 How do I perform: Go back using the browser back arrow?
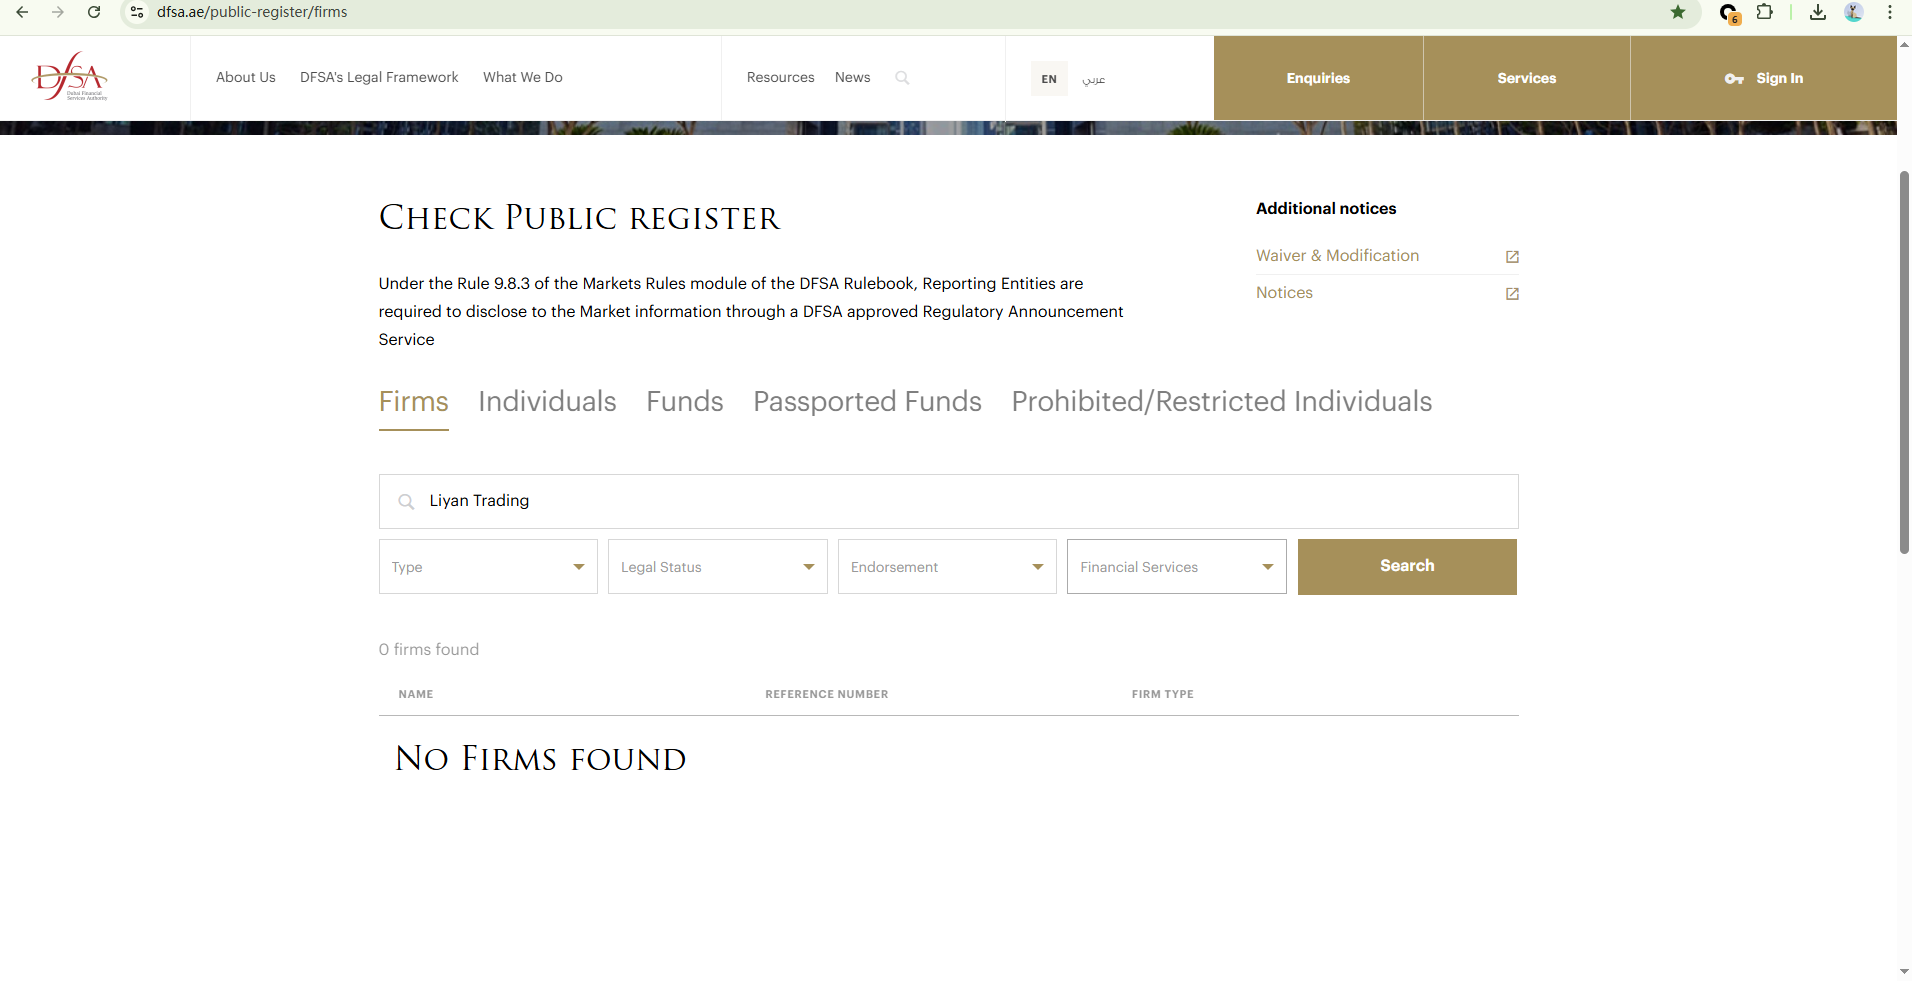coord(22,12)
